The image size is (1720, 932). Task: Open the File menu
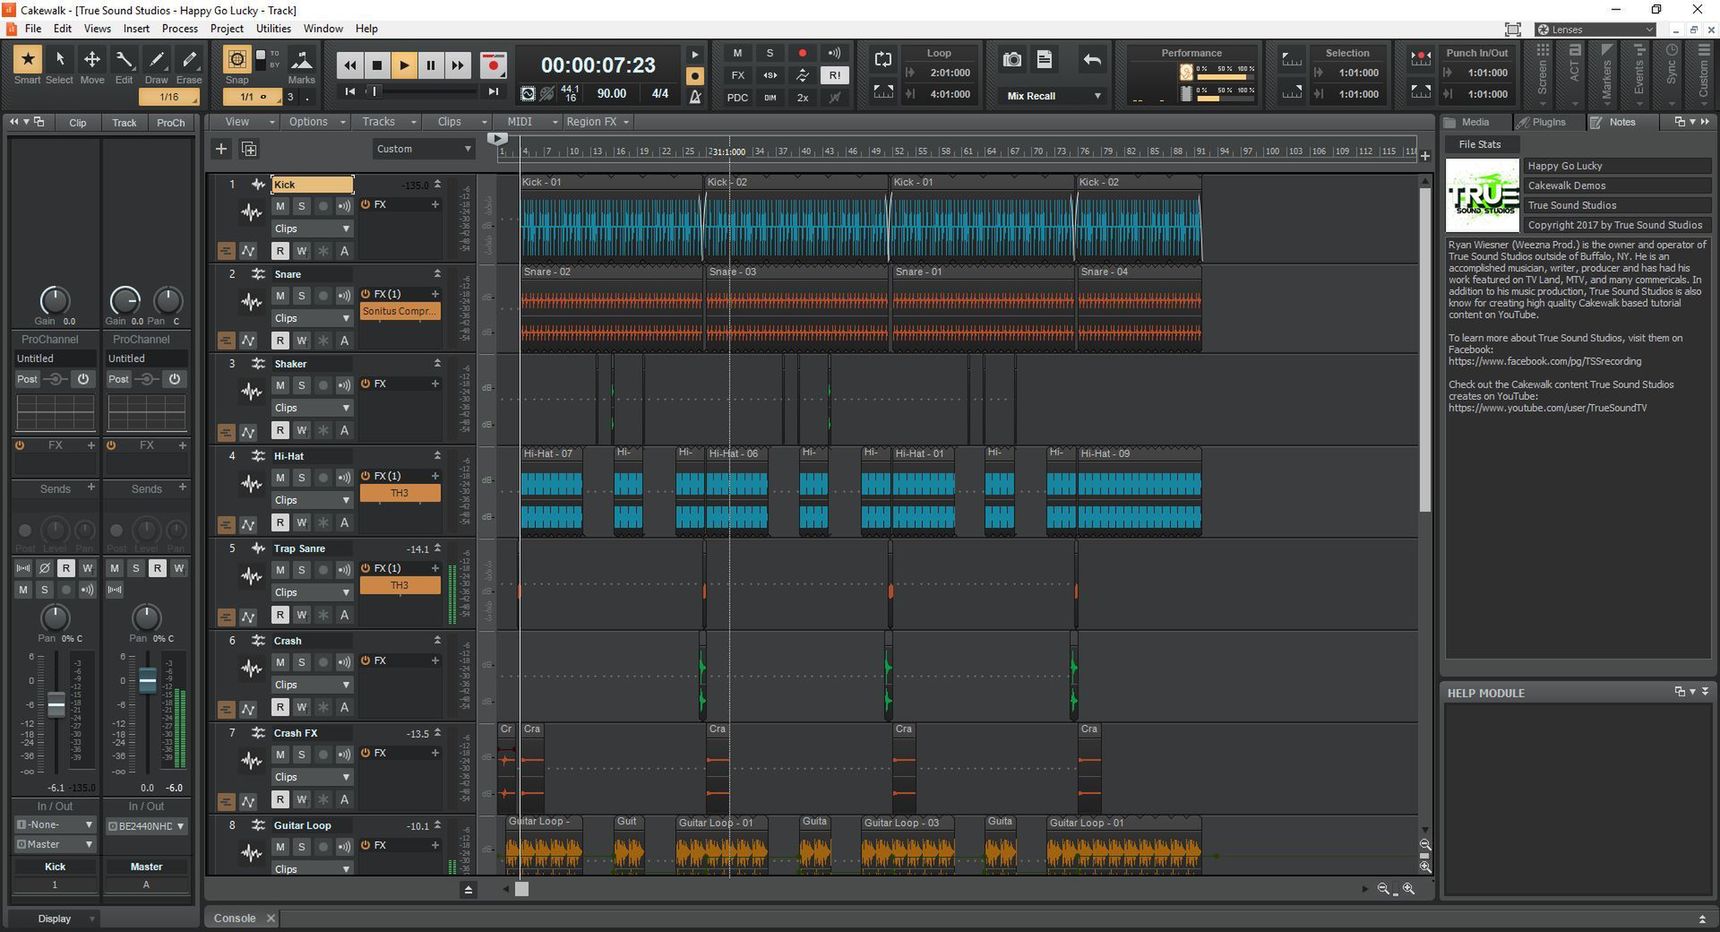pos(33,28)
